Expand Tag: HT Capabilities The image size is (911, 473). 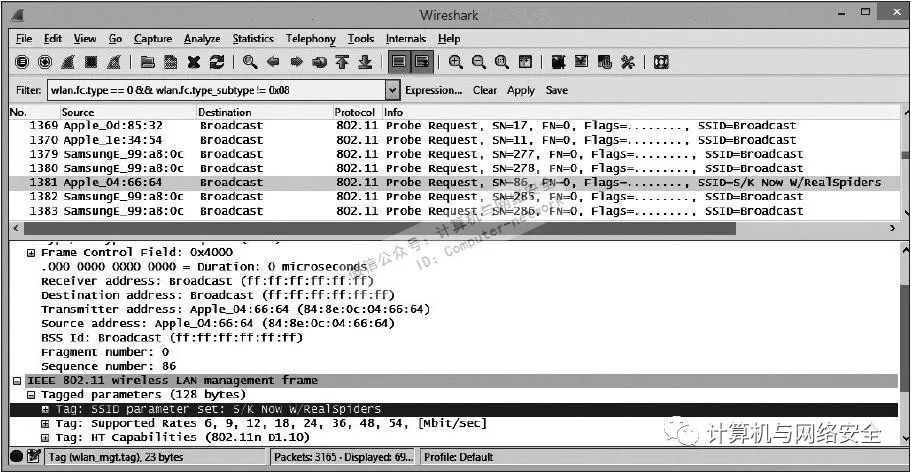click(45, 438)
